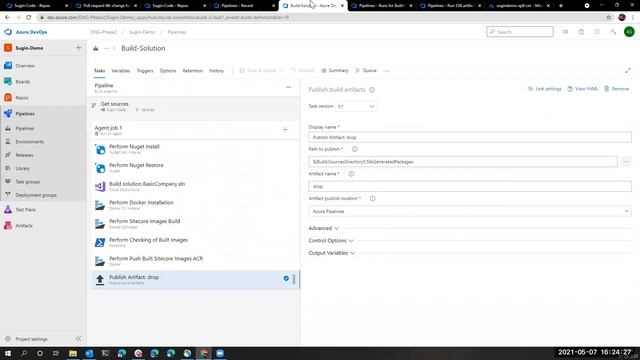Open File Explorer from the taskbar
Image resolution: width=640 pixels, height=360 pixels.
[73, 353]
